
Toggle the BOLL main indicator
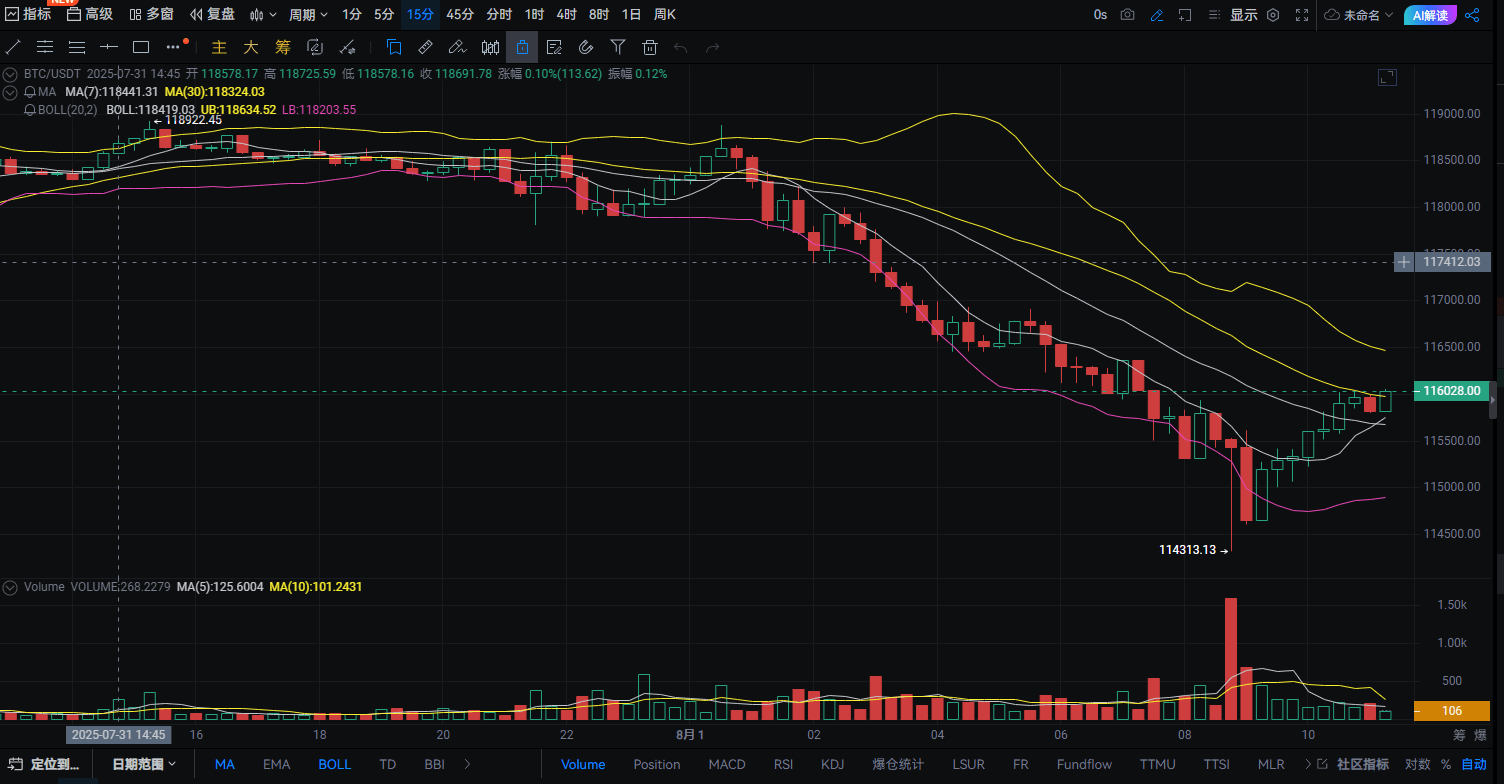[x=335, y=764]
